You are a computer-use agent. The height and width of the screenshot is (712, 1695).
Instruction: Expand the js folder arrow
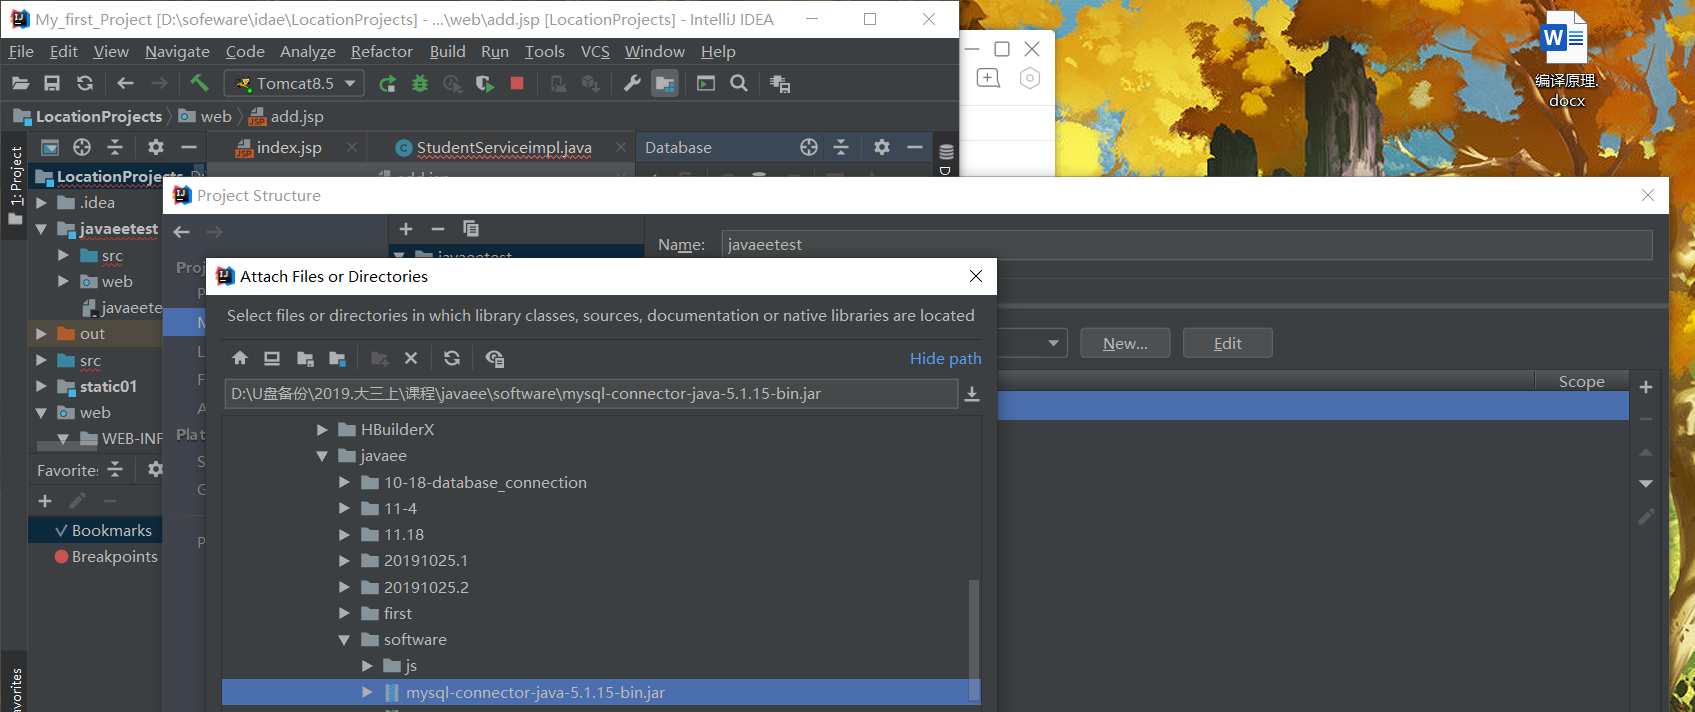click(367, 666)
